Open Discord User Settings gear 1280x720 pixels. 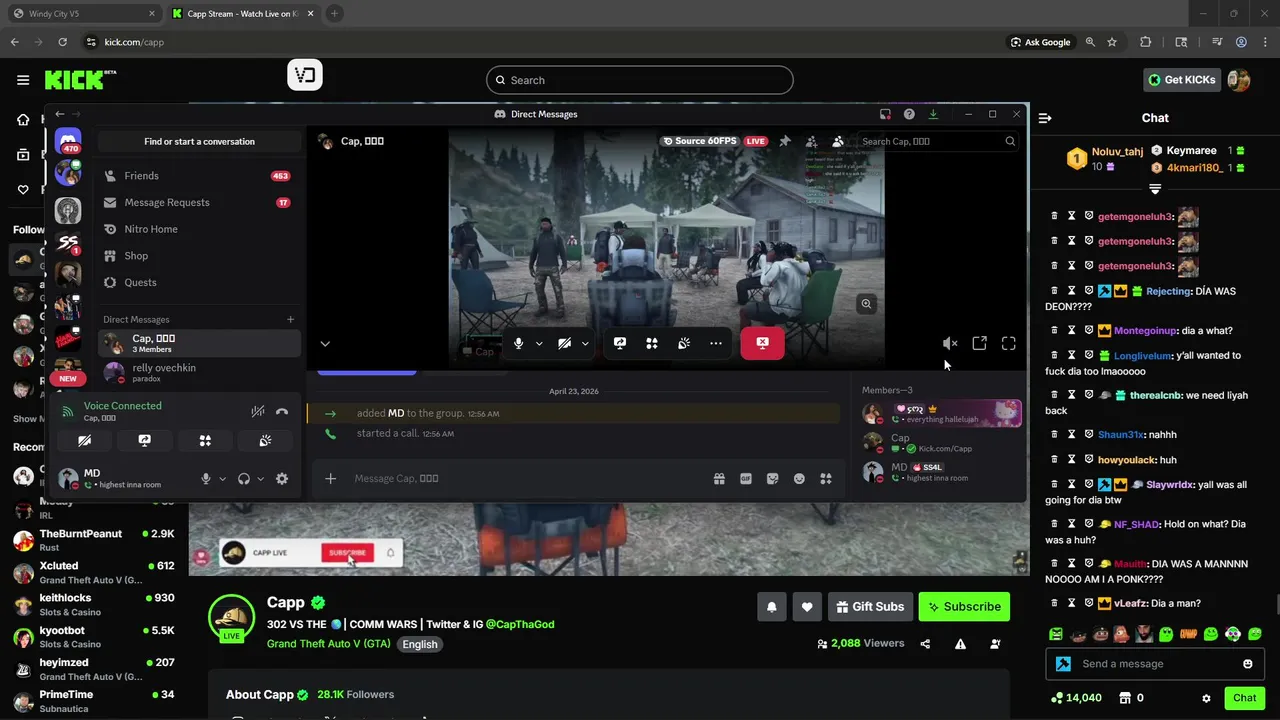click(282, 479)
